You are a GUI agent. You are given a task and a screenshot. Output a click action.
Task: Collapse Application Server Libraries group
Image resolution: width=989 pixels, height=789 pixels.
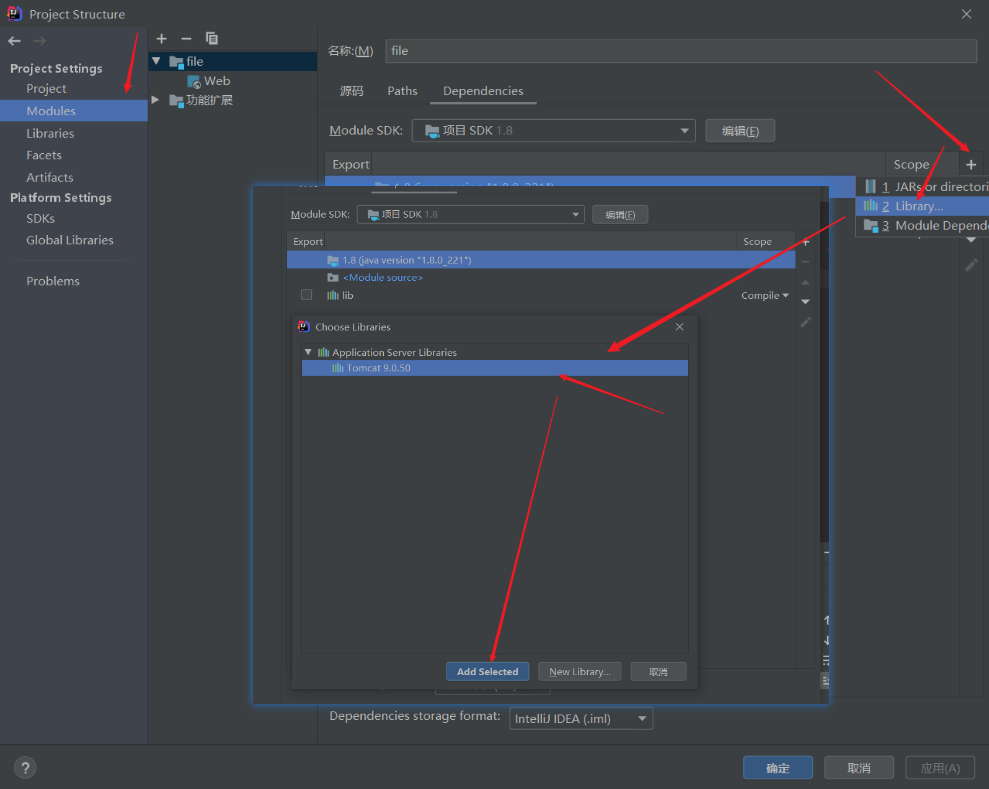pos(308,352)
